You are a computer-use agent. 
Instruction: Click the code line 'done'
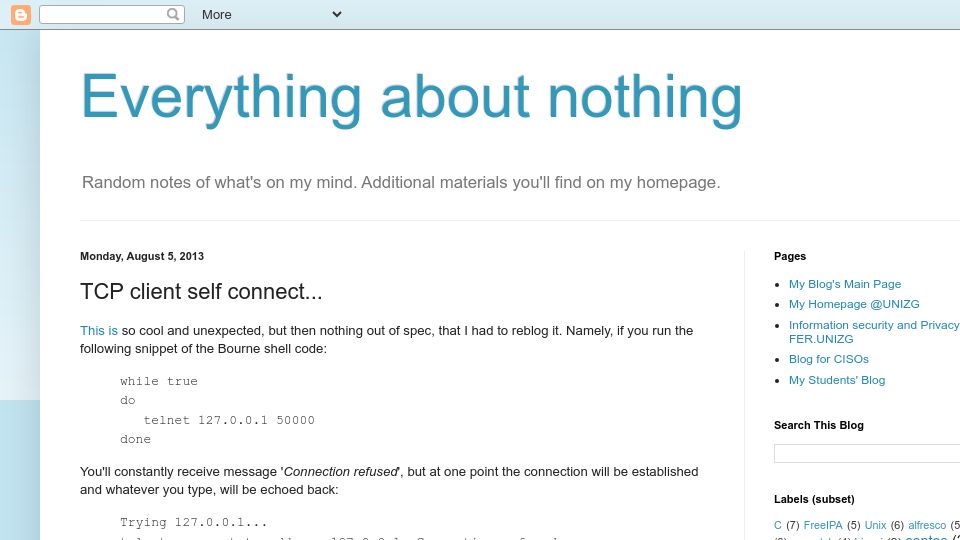point(135,439)
